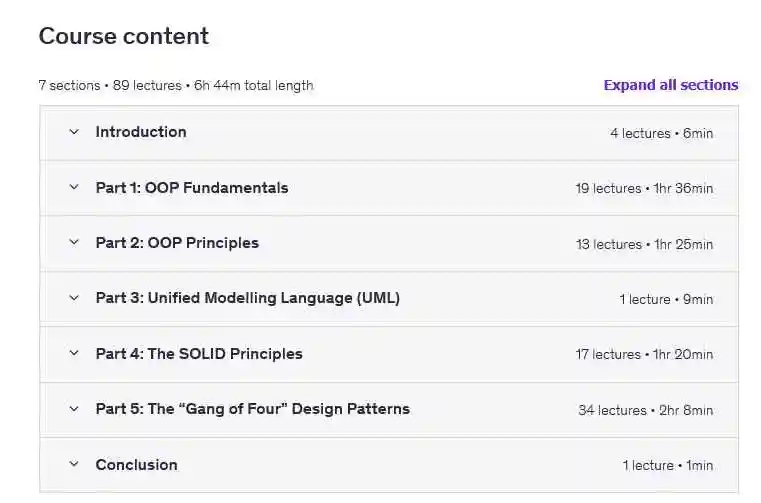Viewport: 761px width, 503px height.
Task: Click the Part 2: OOP Principles heading
Action: (x=177, y=242)
